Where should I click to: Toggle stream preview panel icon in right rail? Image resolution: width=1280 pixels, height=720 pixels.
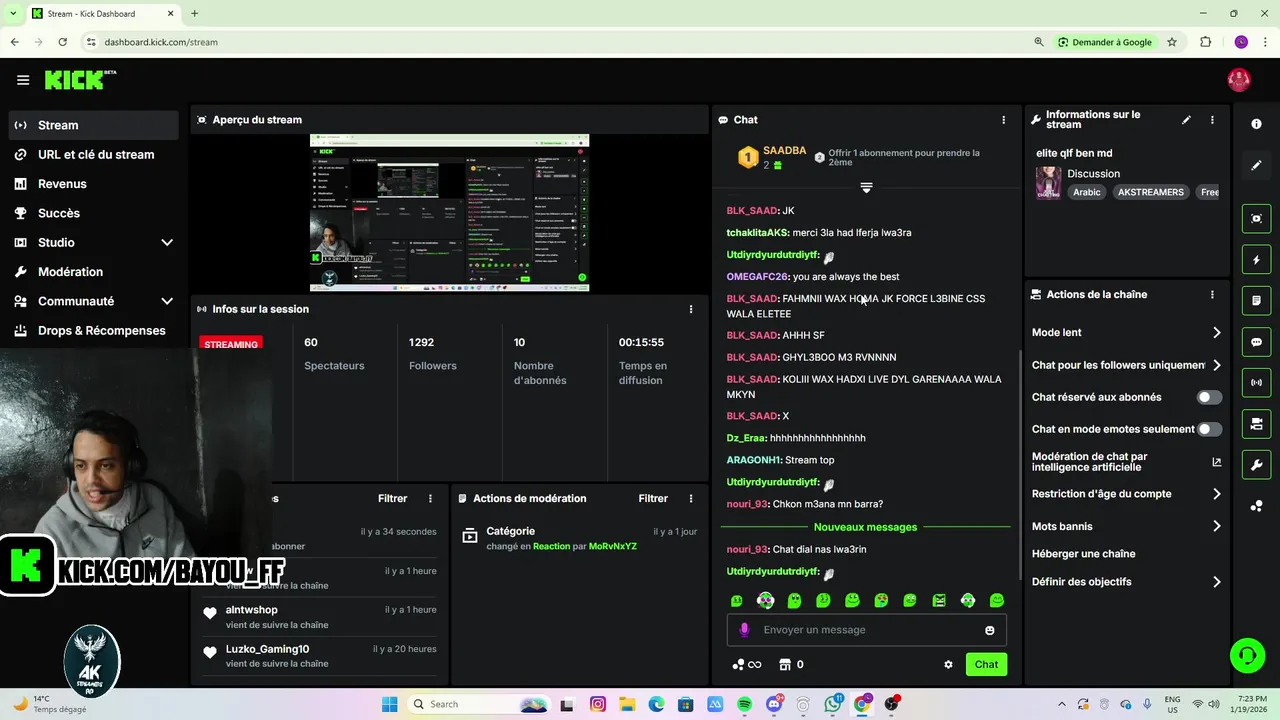(1256, 218)
